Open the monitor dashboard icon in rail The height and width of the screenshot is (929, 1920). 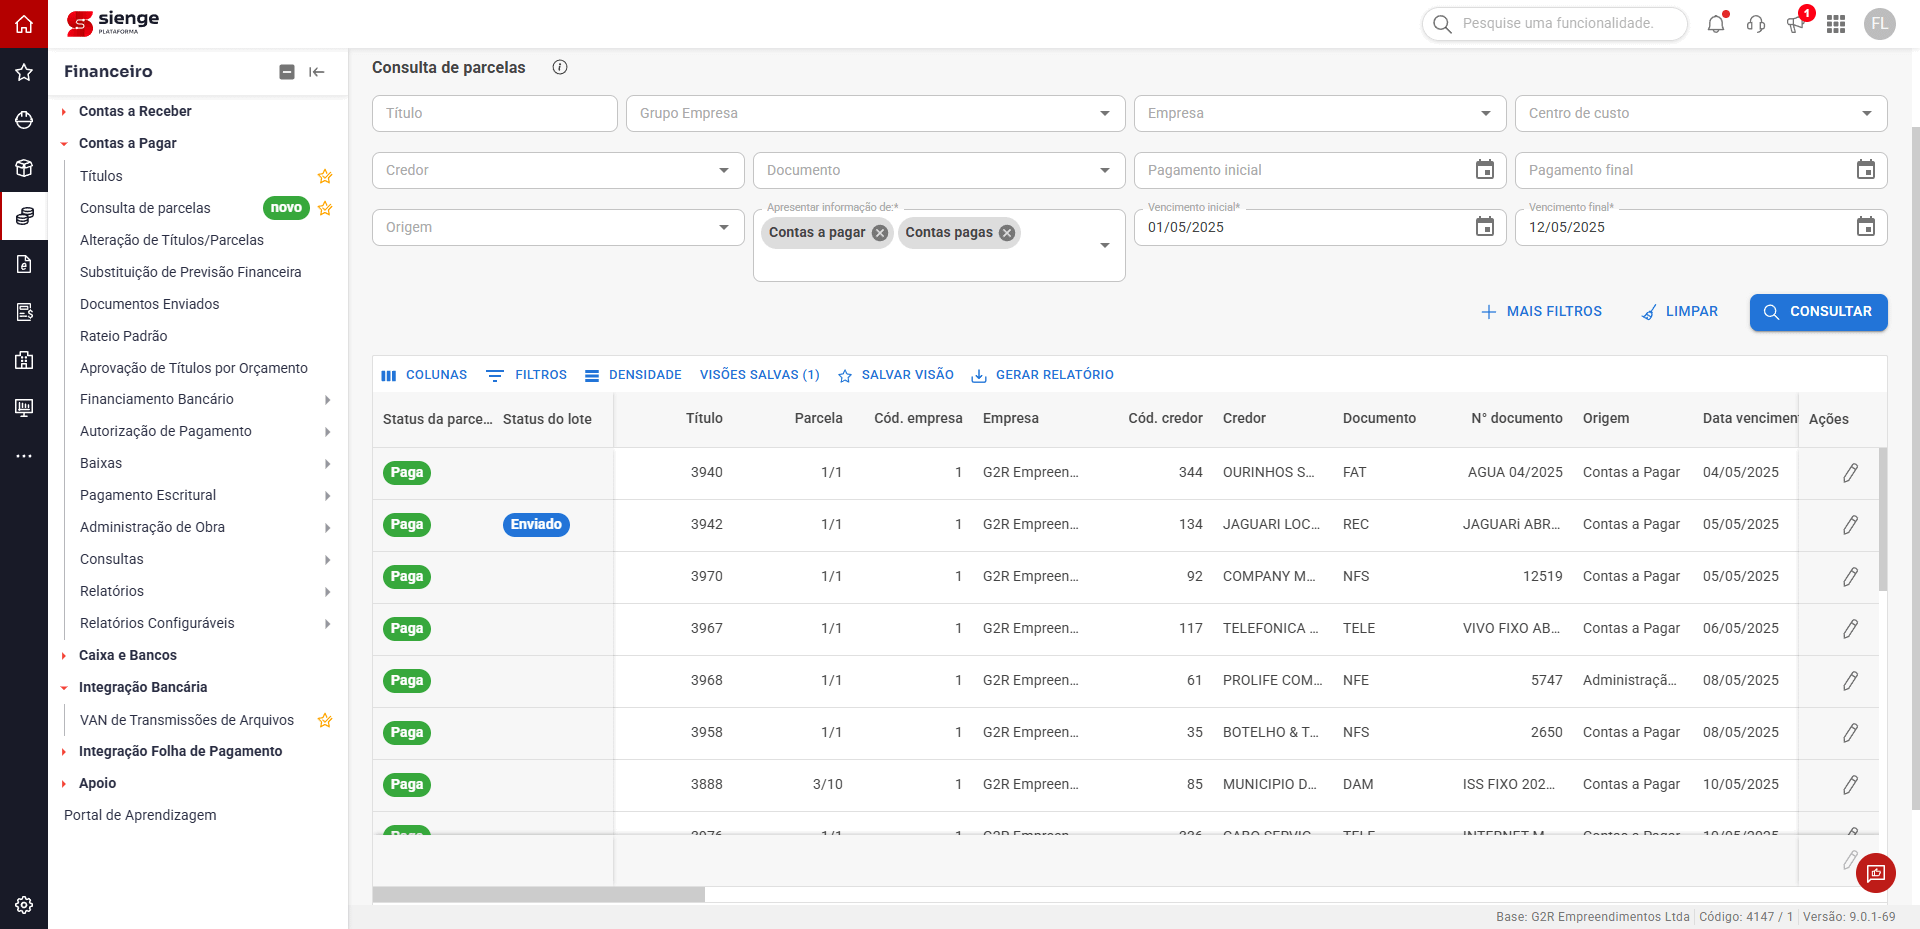coord(24,408)
